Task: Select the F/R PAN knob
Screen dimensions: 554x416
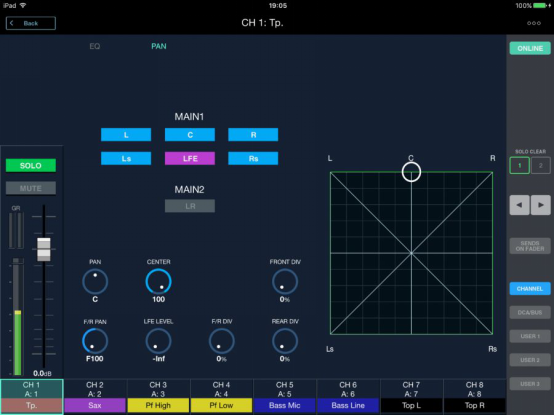Action: [95, 341]
